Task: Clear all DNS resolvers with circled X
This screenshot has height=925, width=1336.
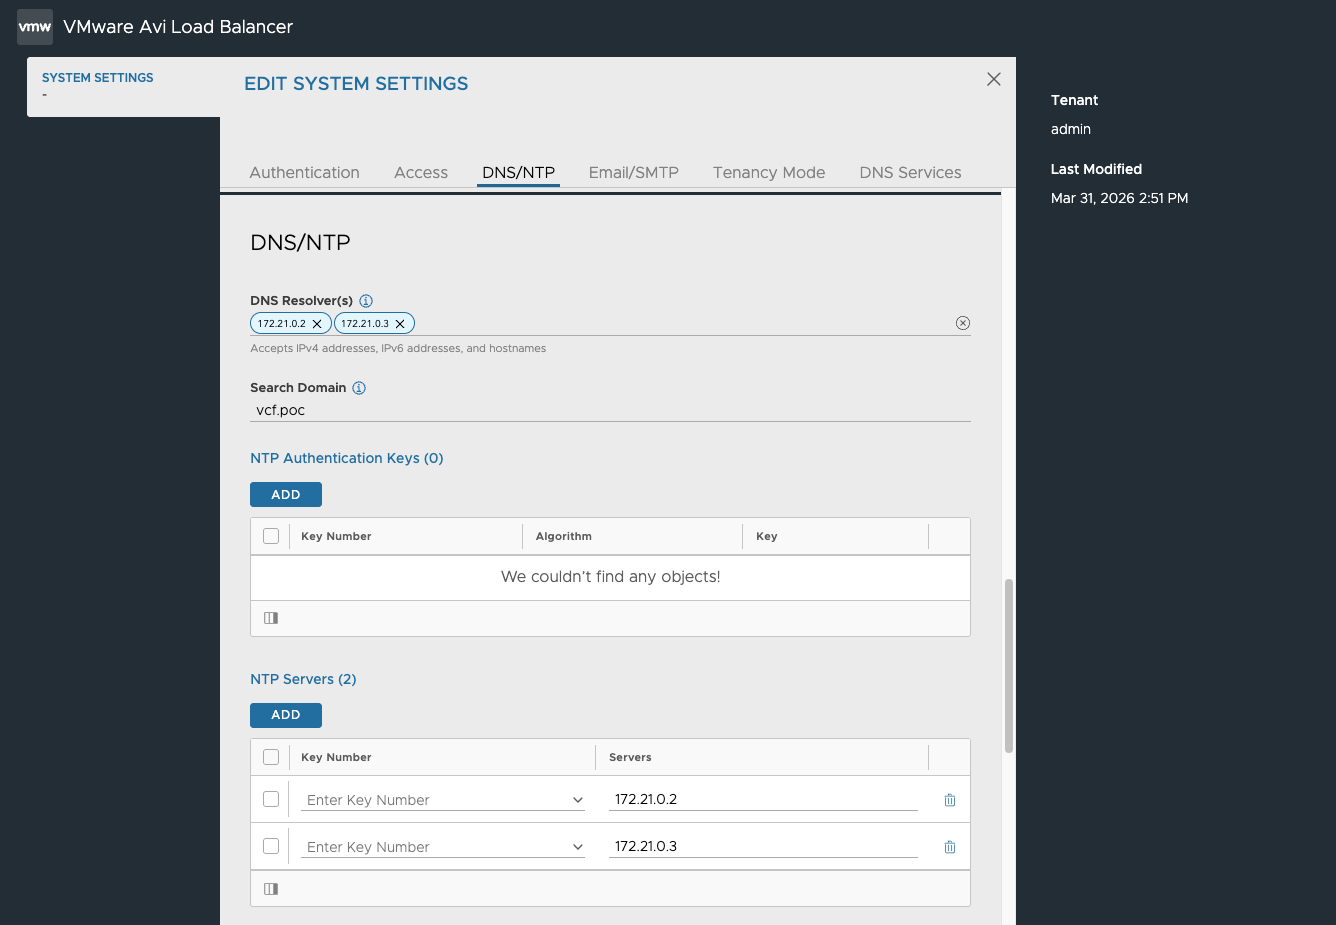Action: pyautogui.click(x=963, y=323)
